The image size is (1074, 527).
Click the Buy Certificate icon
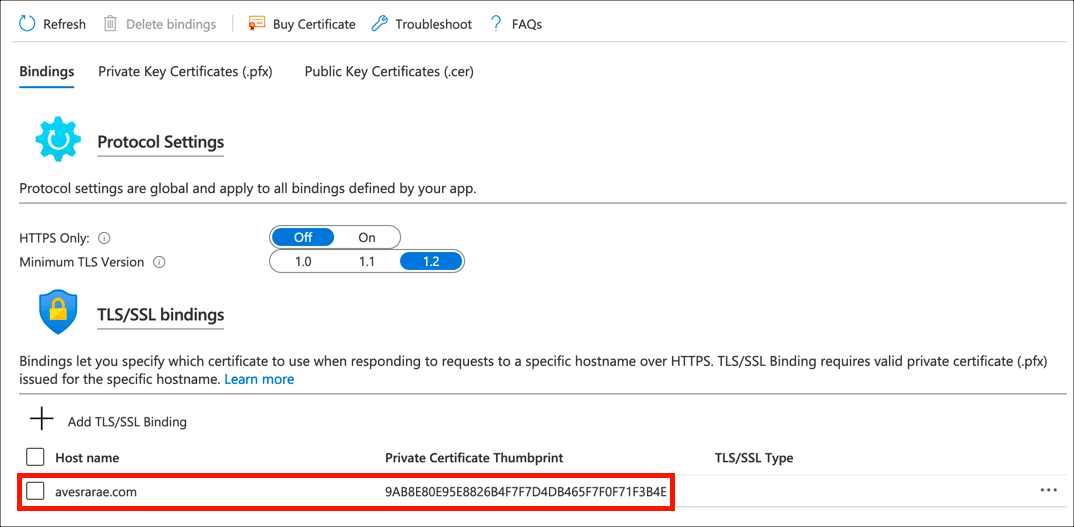[x=257, y=23]
